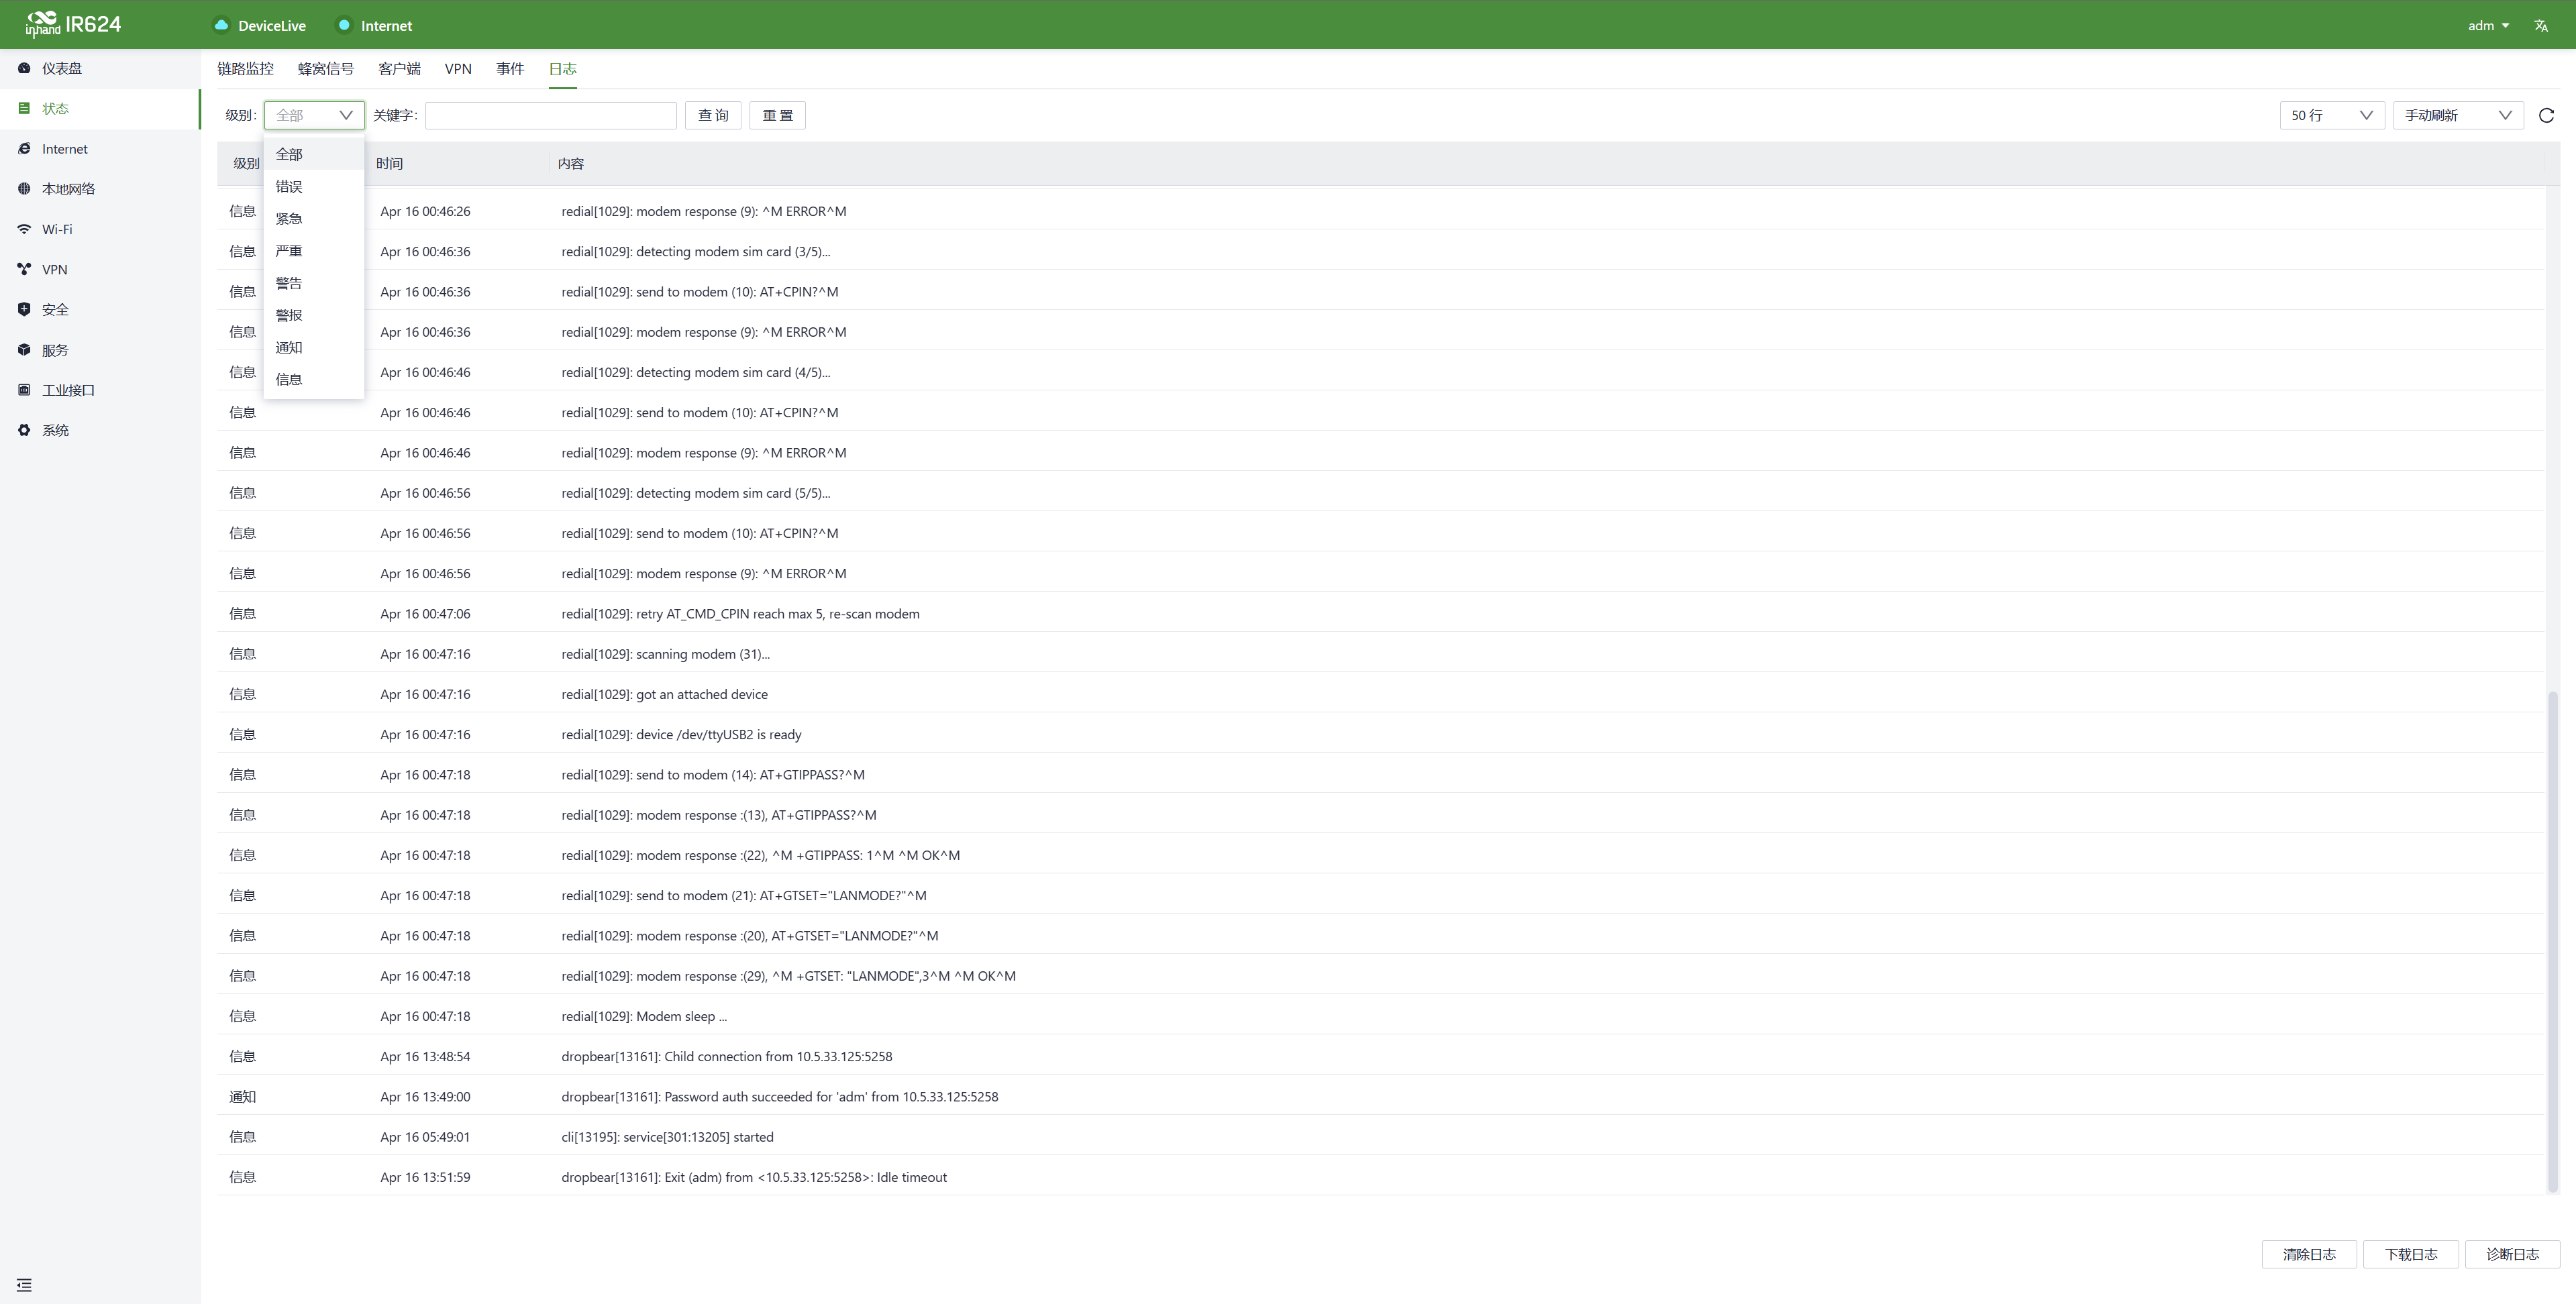Click the security shield icon in sidebar
Viewport: 2576px width, 1304px height.
[24, 309]
